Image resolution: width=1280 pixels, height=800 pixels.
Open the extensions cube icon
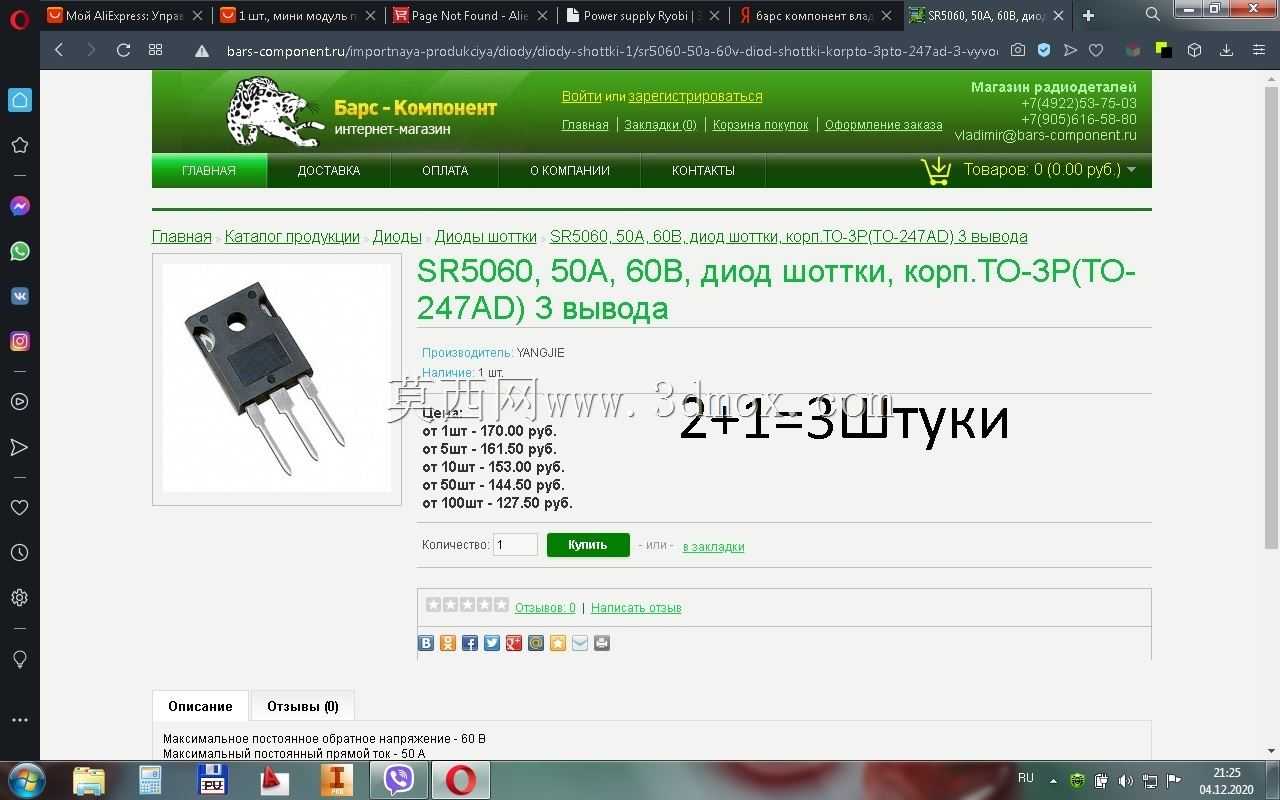(1194, 50)
